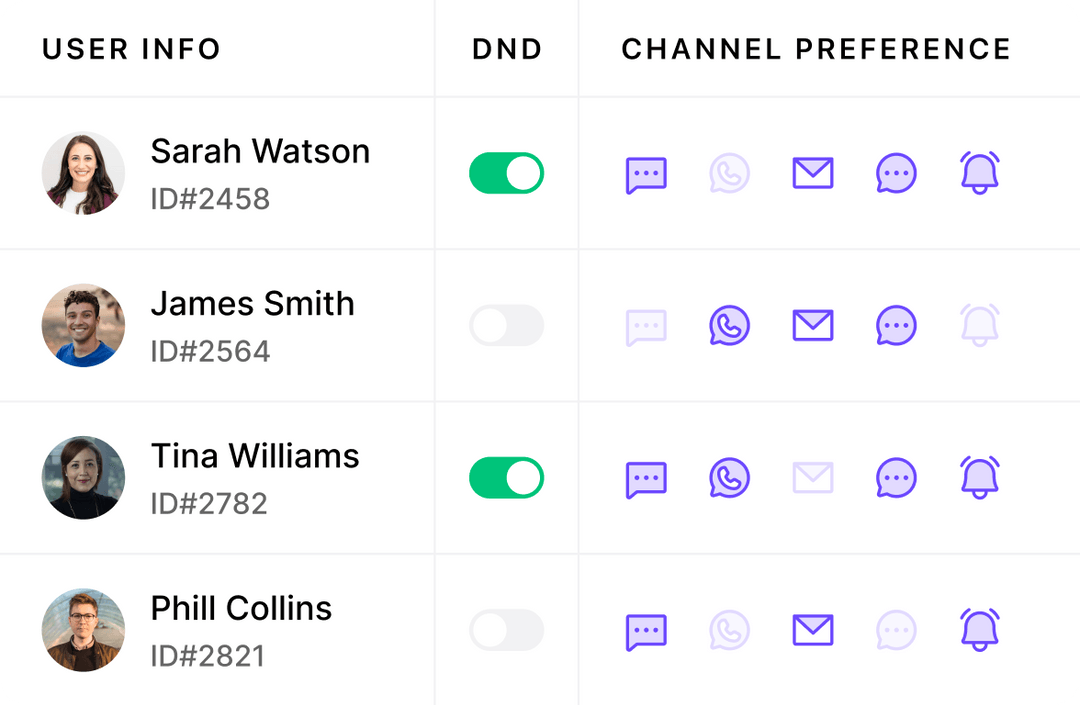The width and height of the screenshot is (1080, 705).
Task: Click the dimmed email icon for Tina Williams
Action: pos(813,477)
